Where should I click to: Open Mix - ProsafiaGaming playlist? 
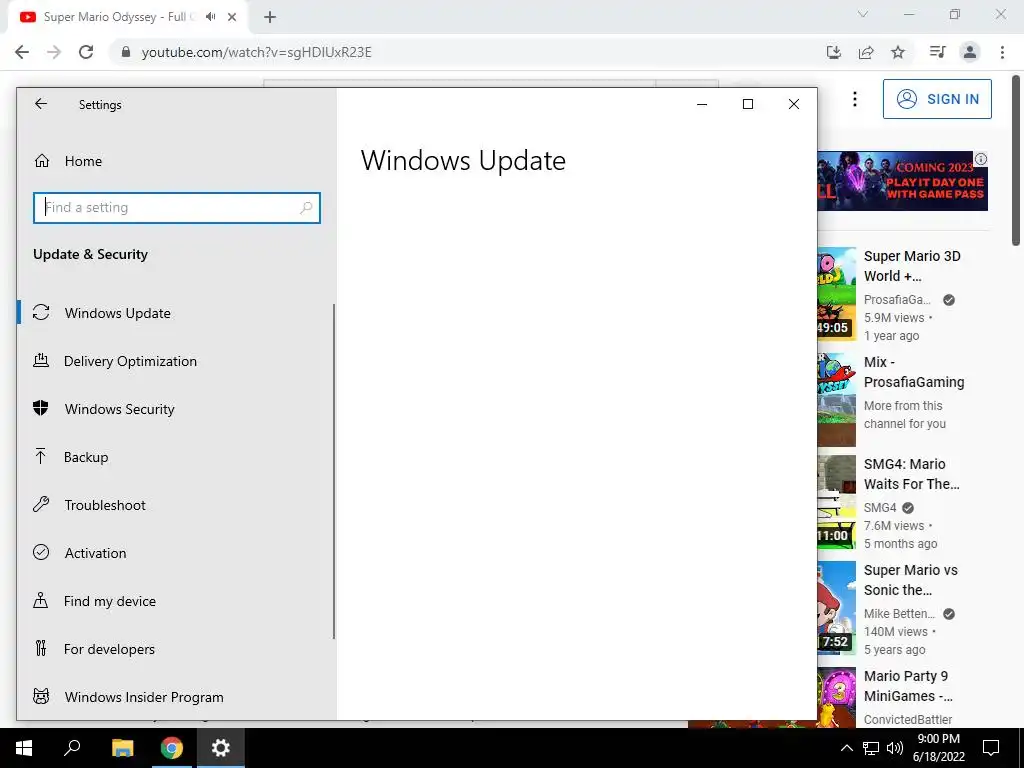(914, 372)
